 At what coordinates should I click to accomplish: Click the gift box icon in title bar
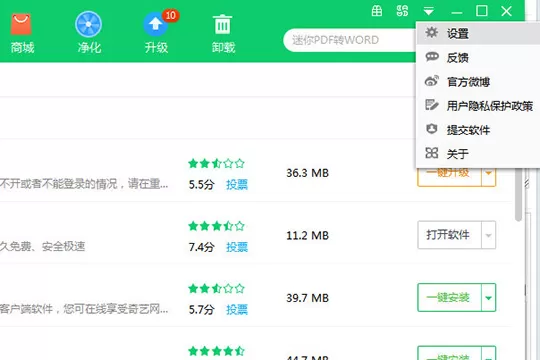(377, 11)
